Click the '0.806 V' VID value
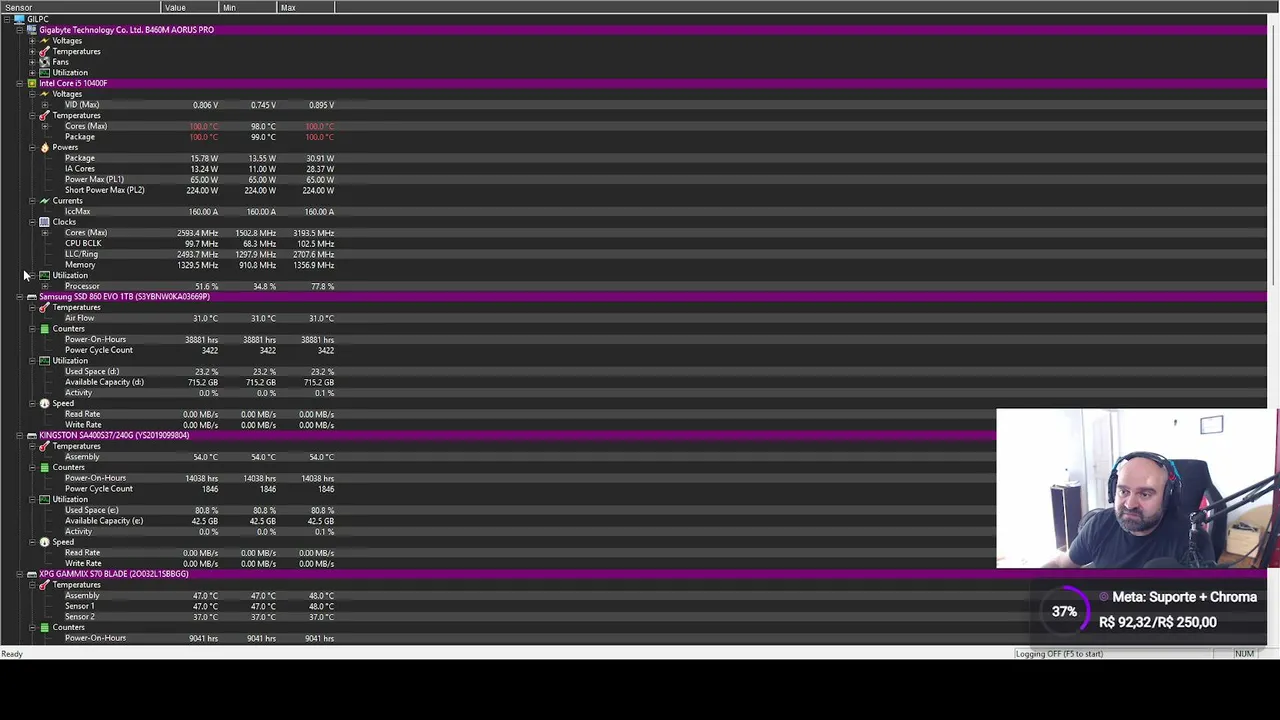 pyautogui.click(x=205, y=105)
